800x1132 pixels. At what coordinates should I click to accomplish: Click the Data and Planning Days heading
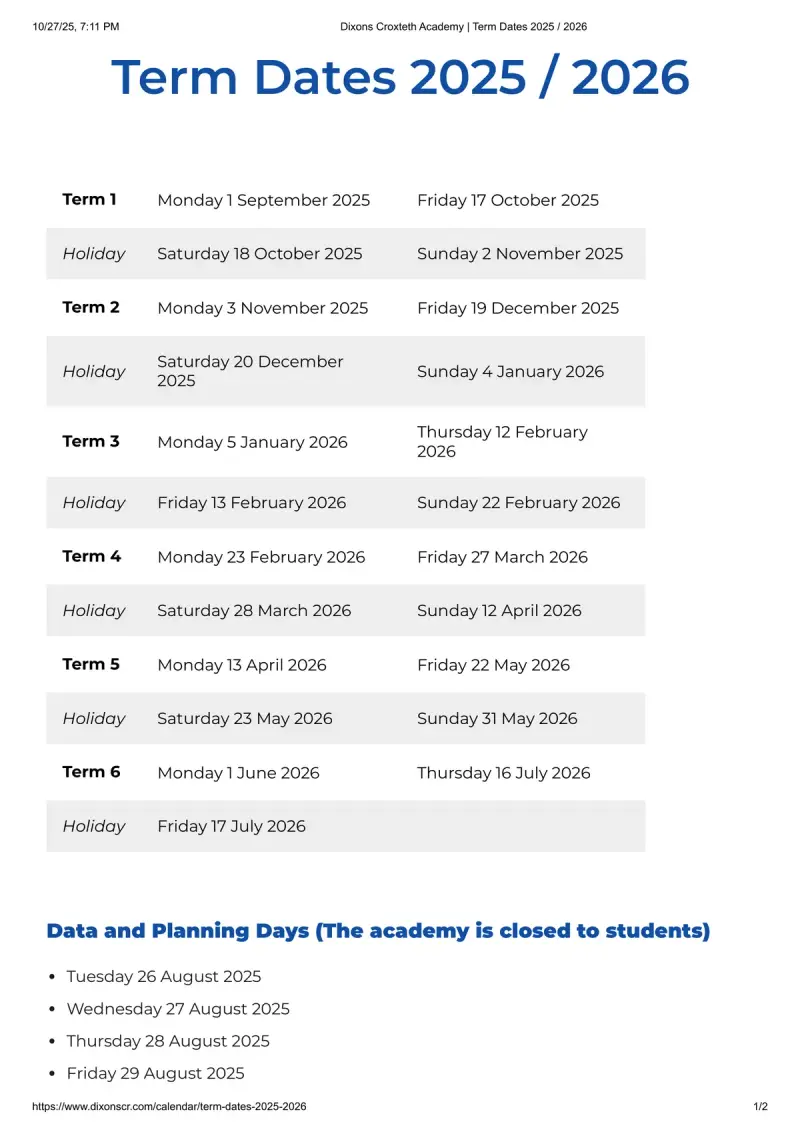pyautogui.click(x=378, y=931)
